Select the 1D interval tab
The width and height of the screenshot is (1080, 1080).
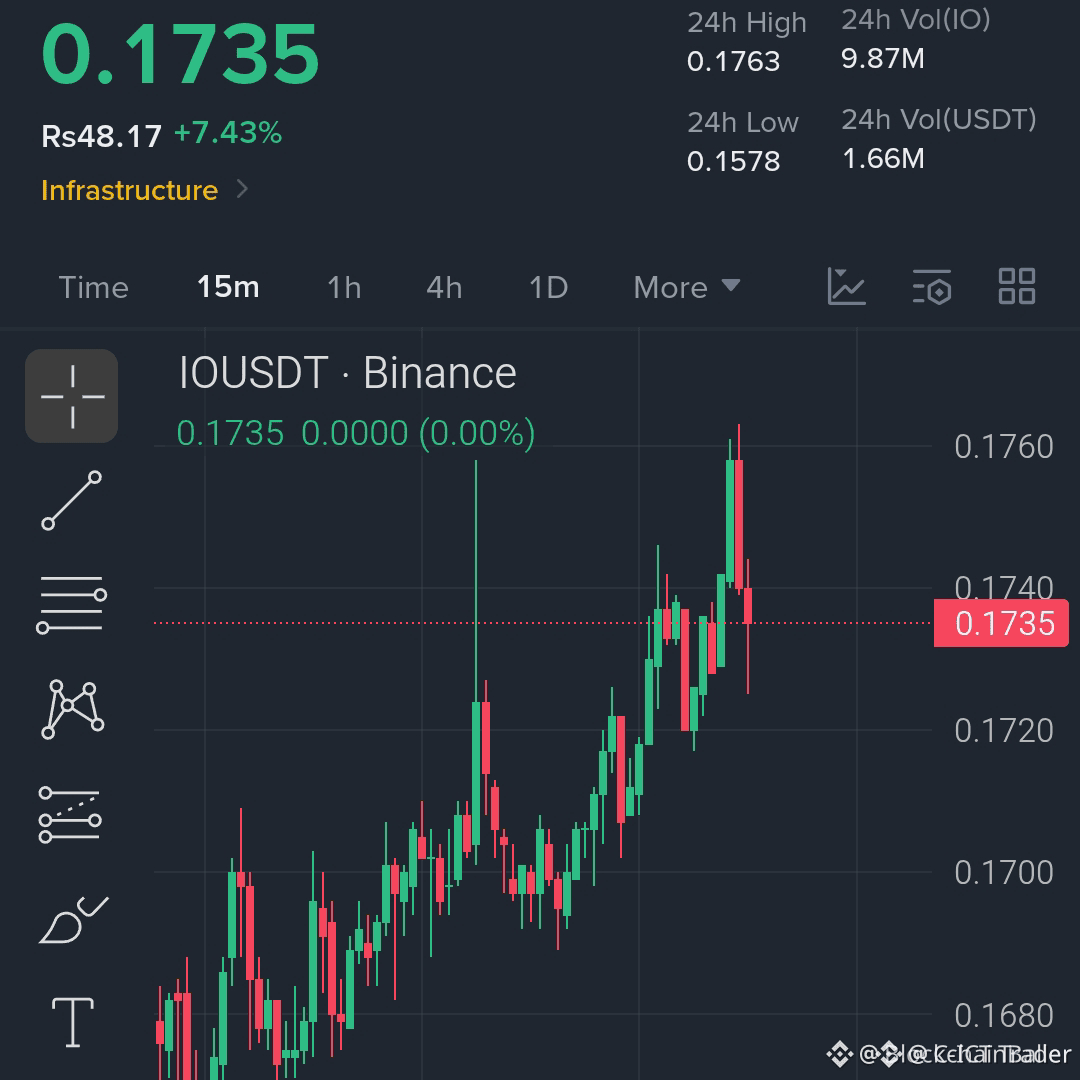coord(548,287)
